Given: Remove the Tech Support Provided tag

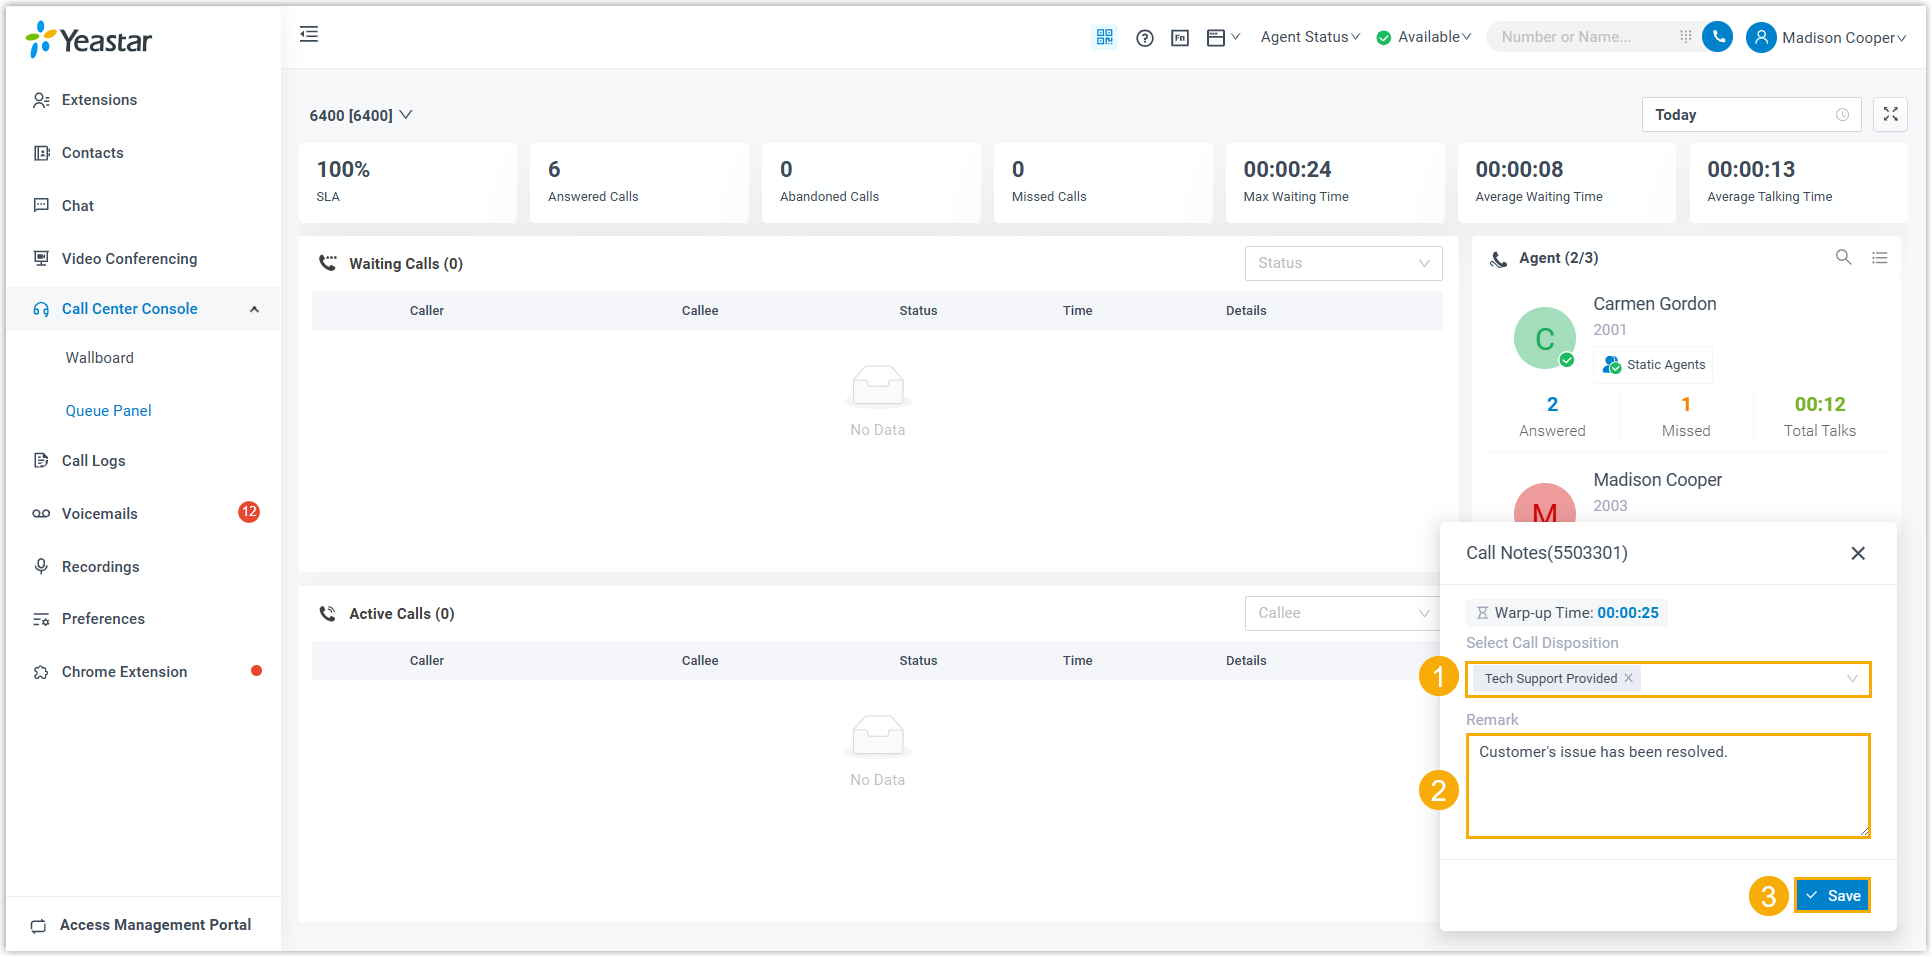Looking at the screenshot, I should click(1628, 678).
